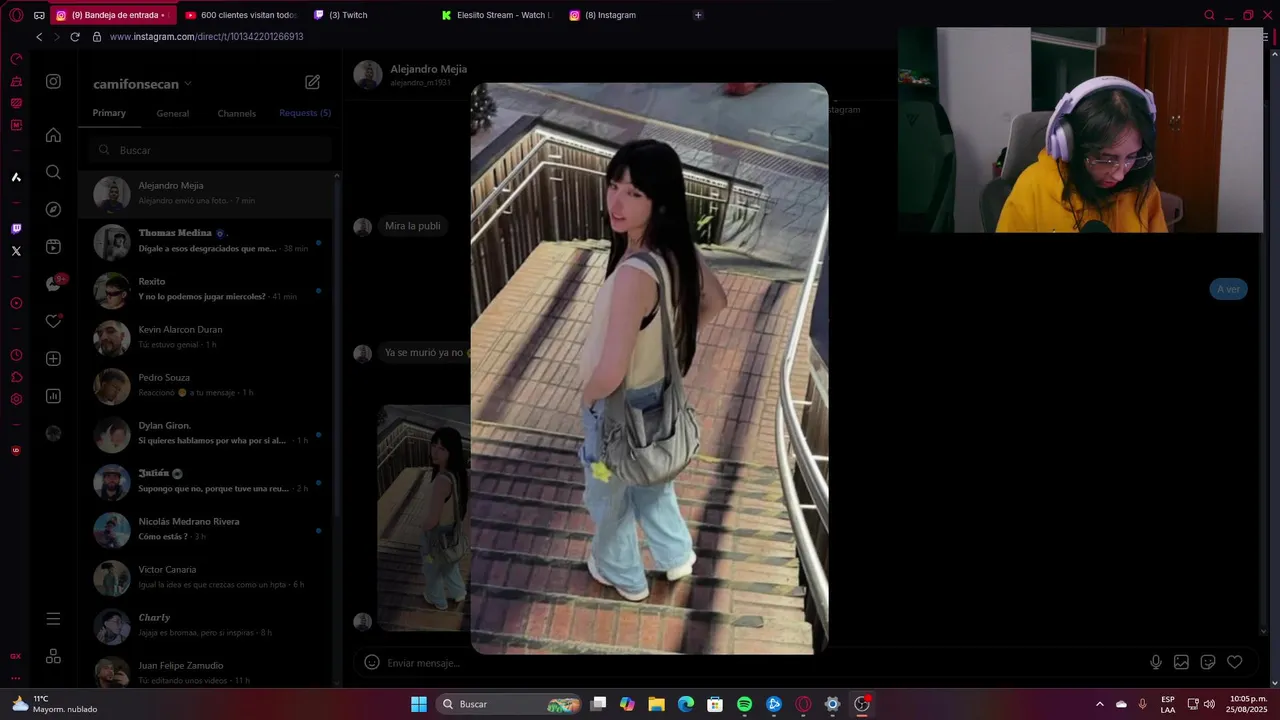Open emoji picker in message box
1280x720 pixels.
[x=372, y=662]
